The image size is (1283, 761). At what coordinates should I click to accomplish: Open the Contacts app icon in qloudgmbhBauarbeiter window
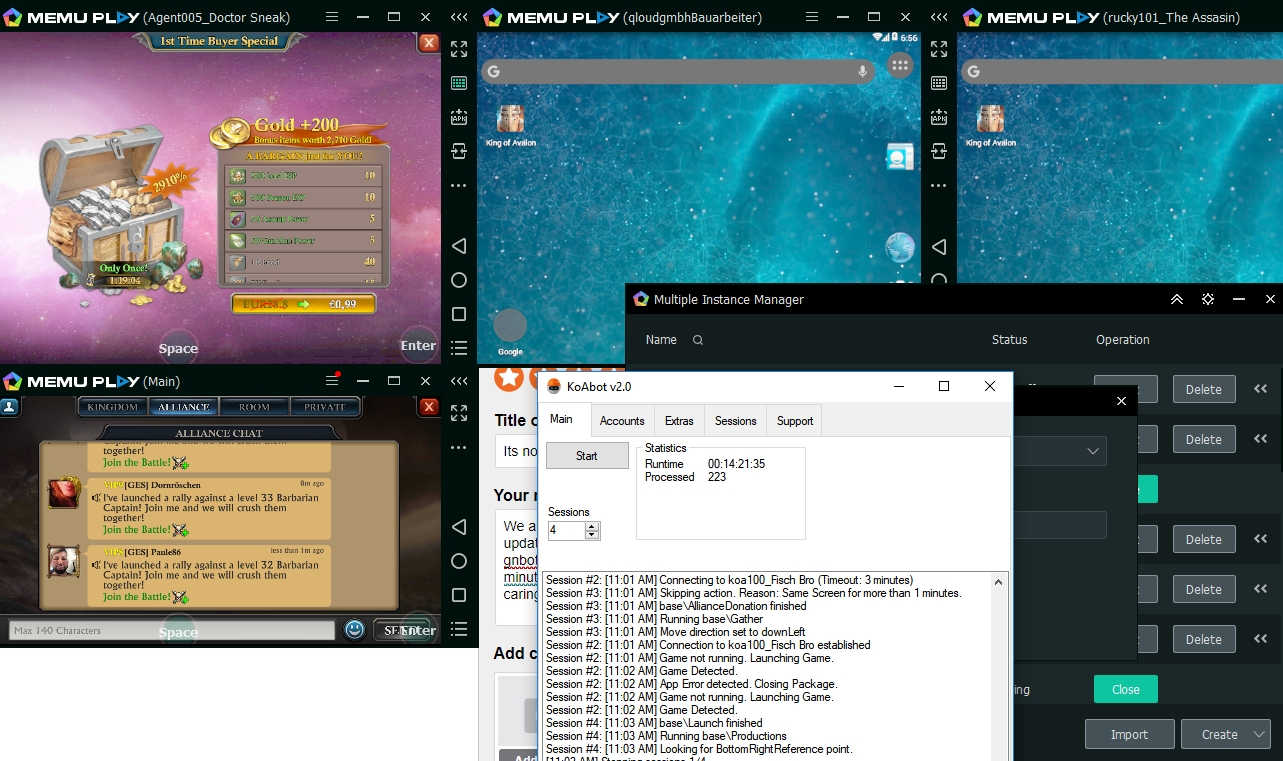[899, 157]
